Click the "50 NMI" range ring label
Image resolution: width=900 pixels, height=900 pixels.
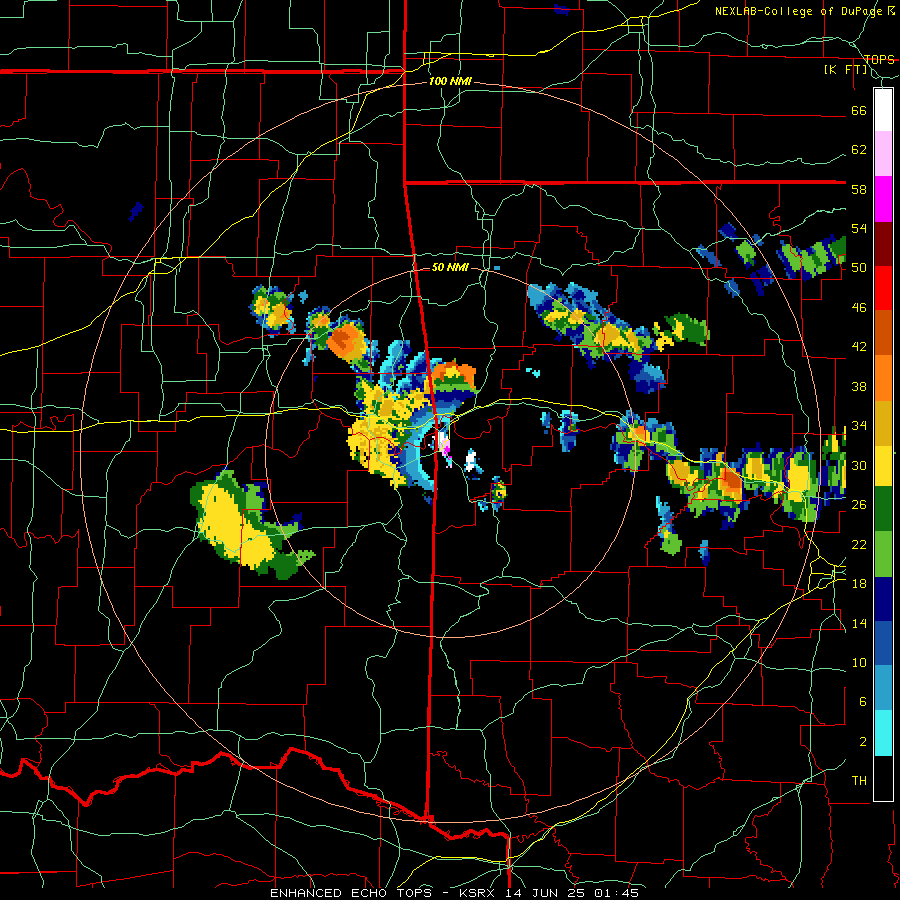(x=449, y=267)
